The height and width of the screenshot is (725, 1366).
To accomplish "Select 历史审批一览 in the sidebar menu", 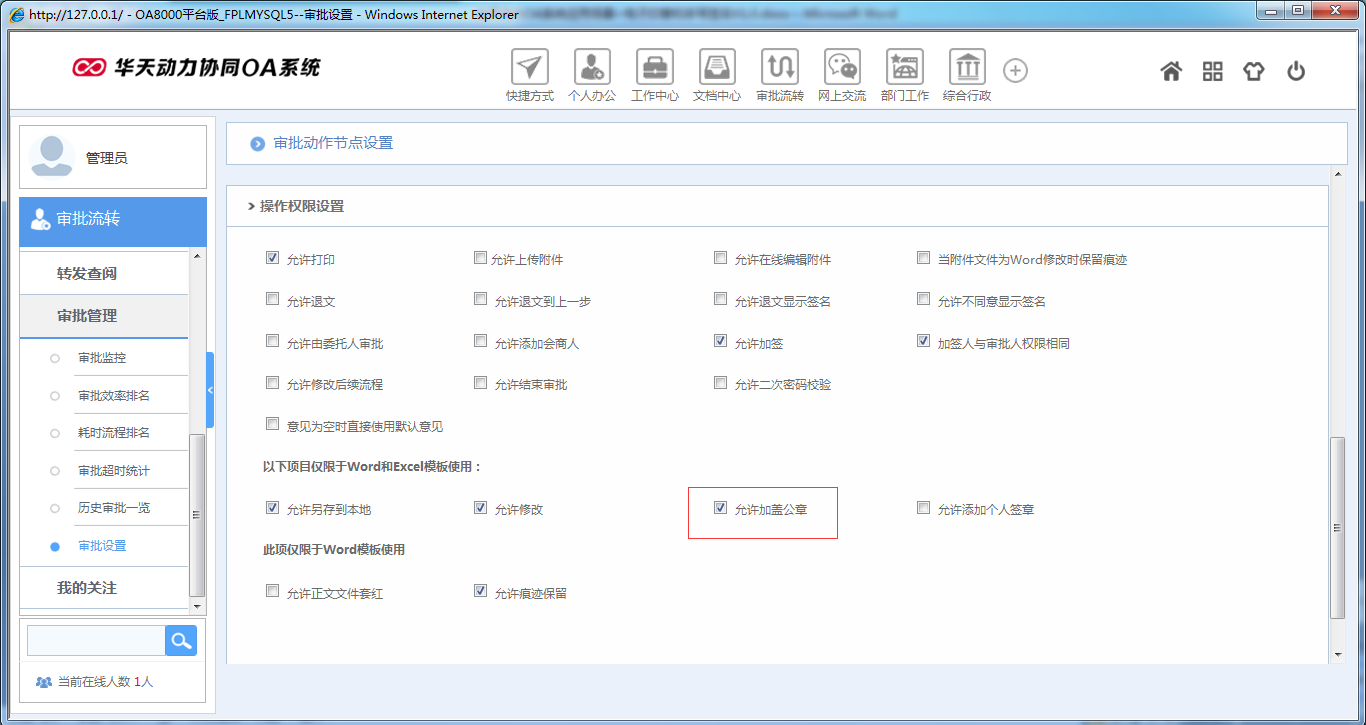I will click(114, 508).
